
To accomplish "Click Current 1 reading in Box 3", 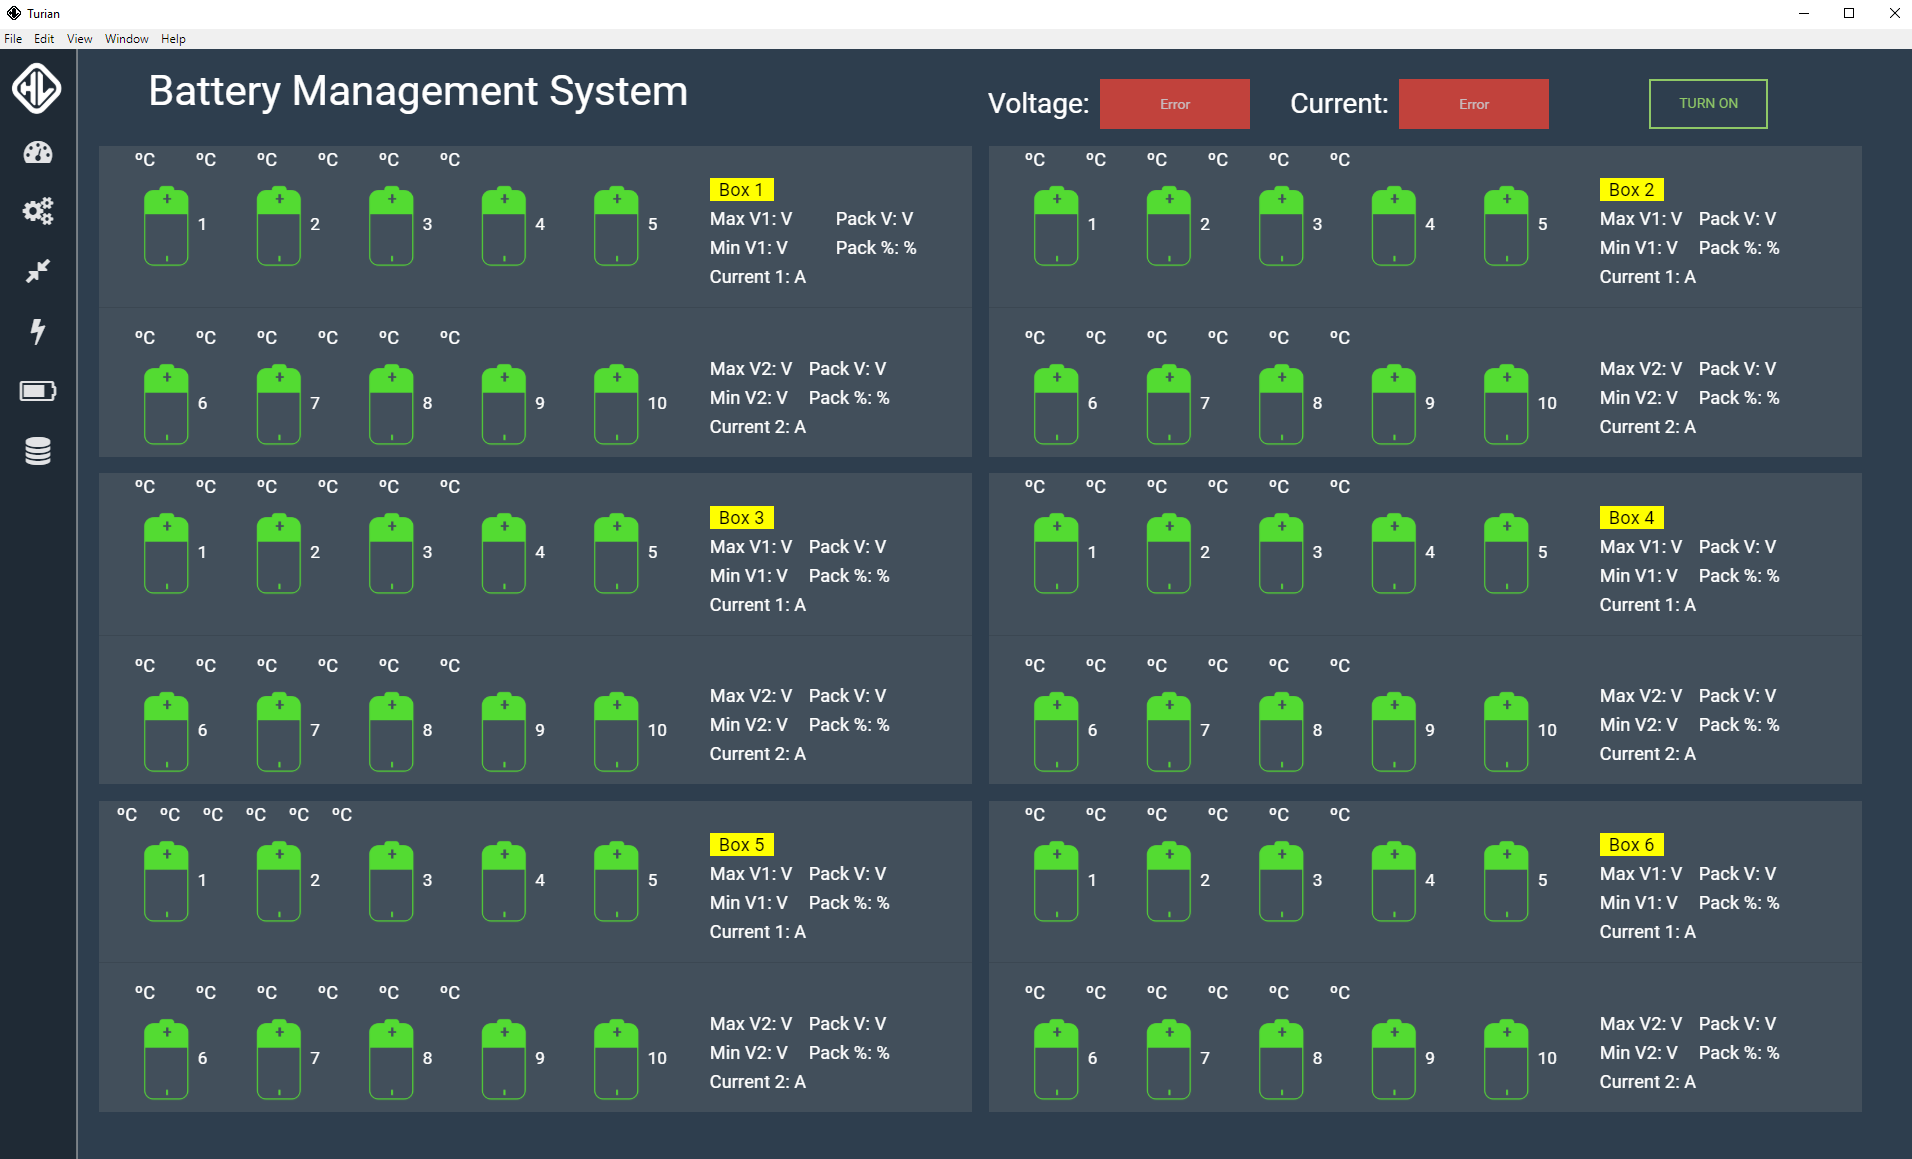I will coord(758,605).
